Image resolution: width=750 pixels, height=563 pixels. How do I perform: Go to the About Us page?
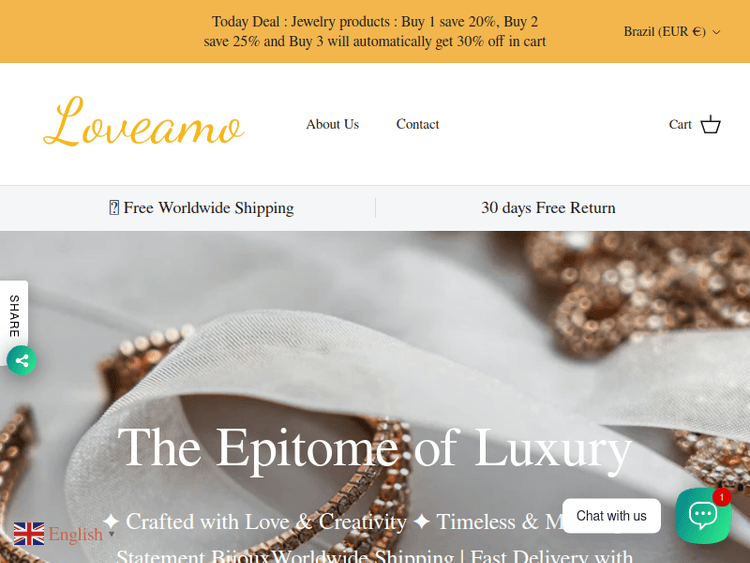[332, 124]
